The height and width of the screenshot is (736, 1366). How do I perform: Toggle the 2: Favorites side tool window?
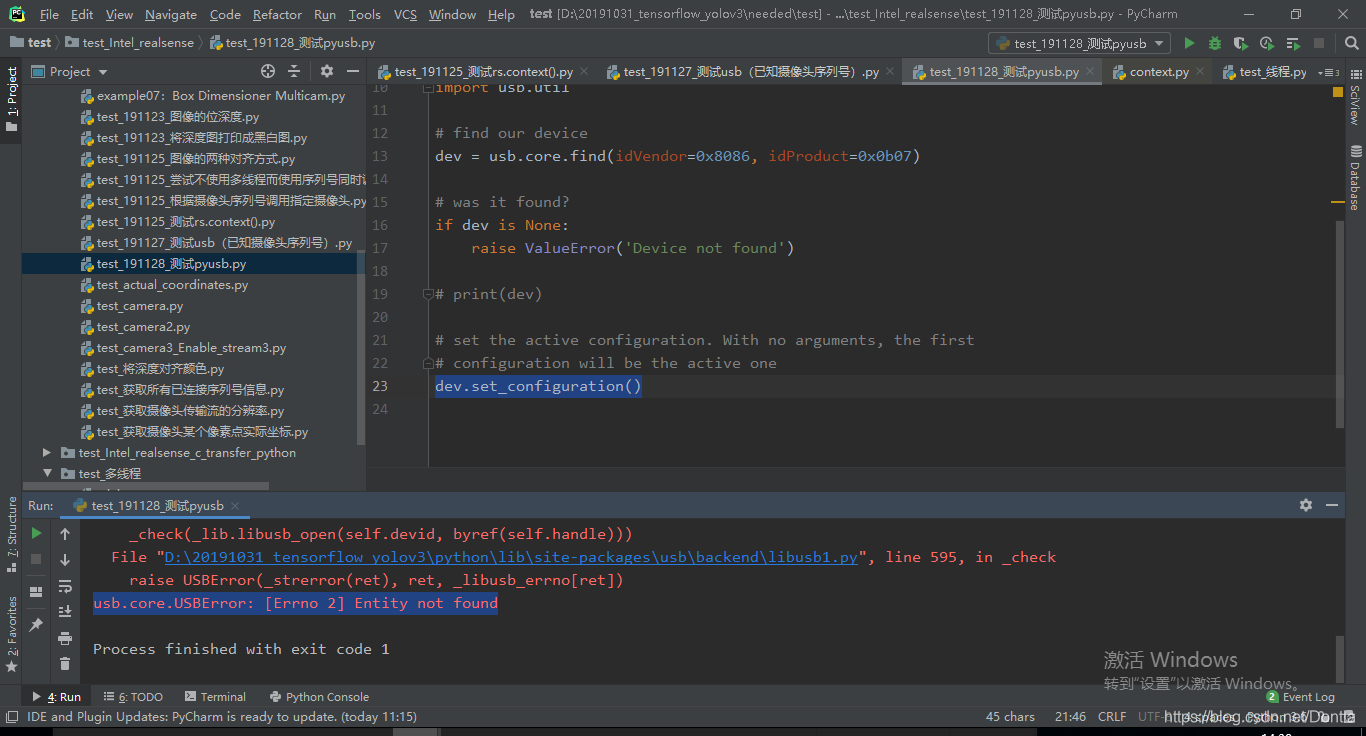pos(12,633)
